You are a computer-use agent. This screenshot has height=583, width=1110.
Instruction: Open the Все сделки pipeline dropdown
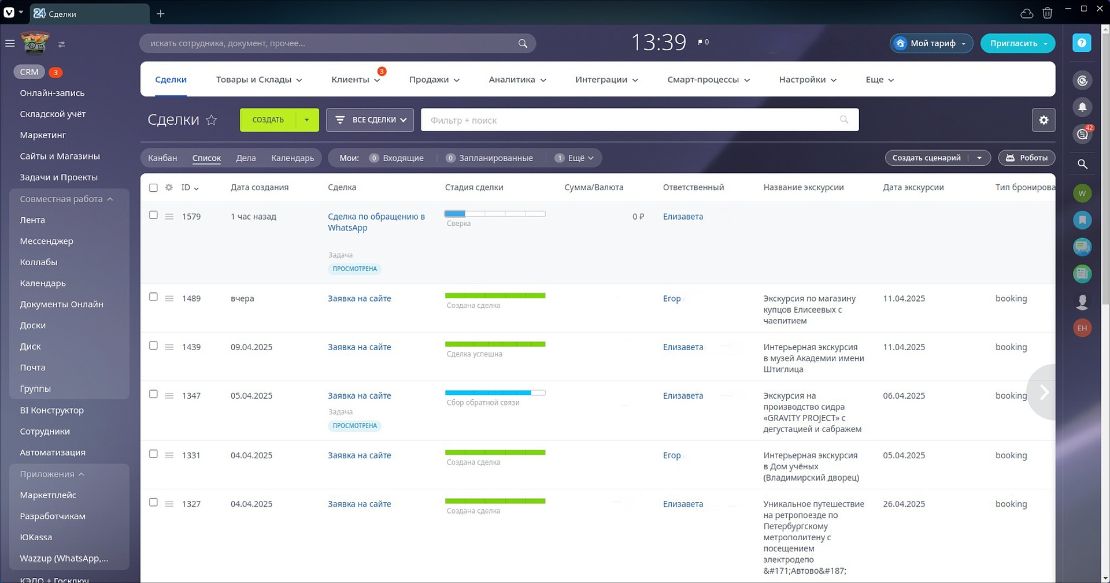click(x=370, y=120)
